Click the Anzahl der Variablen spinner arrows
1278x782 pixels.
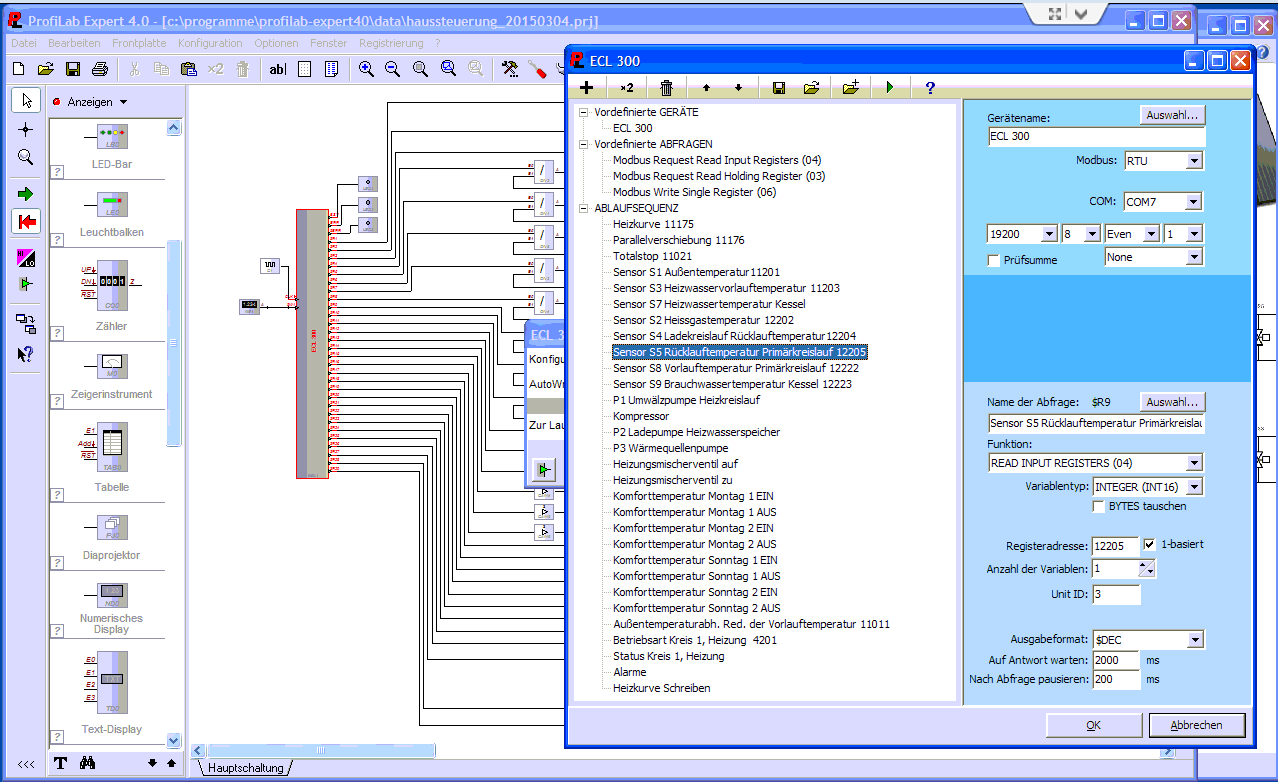tap(1147, 569)
